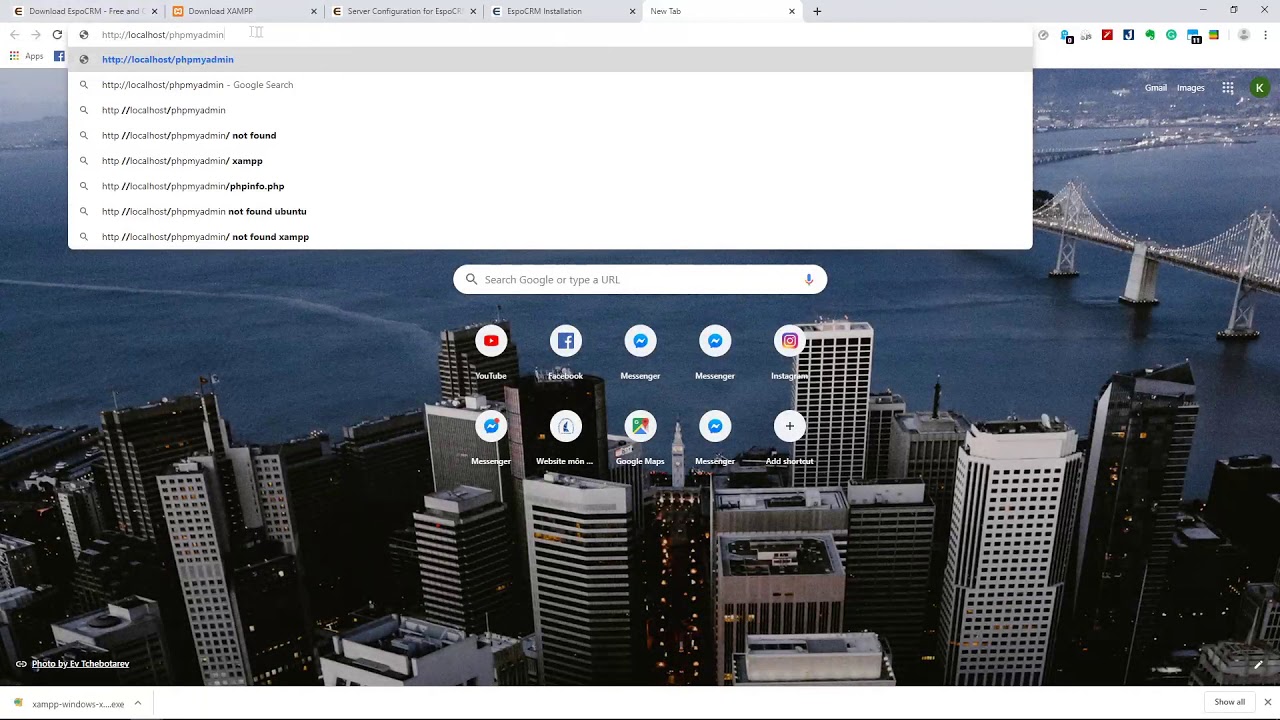Click the rainbow-striped extension icon
Viewport: 1280px width, 720px height.
coord(1214,35)
